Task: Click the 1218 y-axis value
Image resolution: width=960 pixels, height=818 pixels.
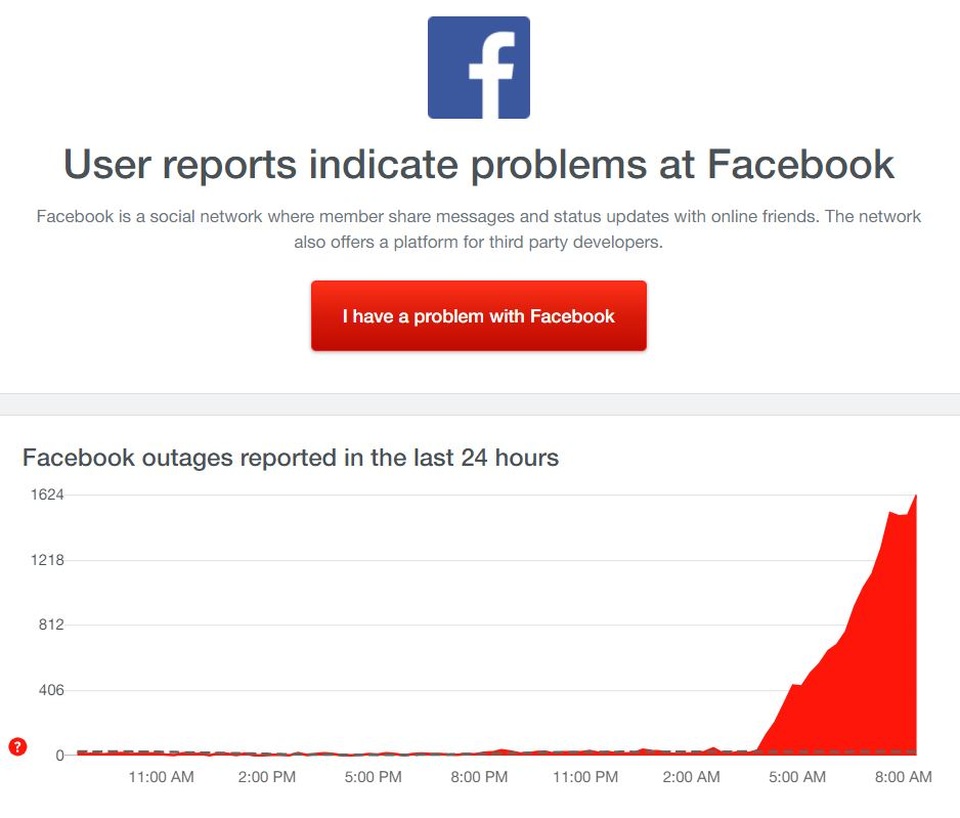Action: tap(47, 560)
